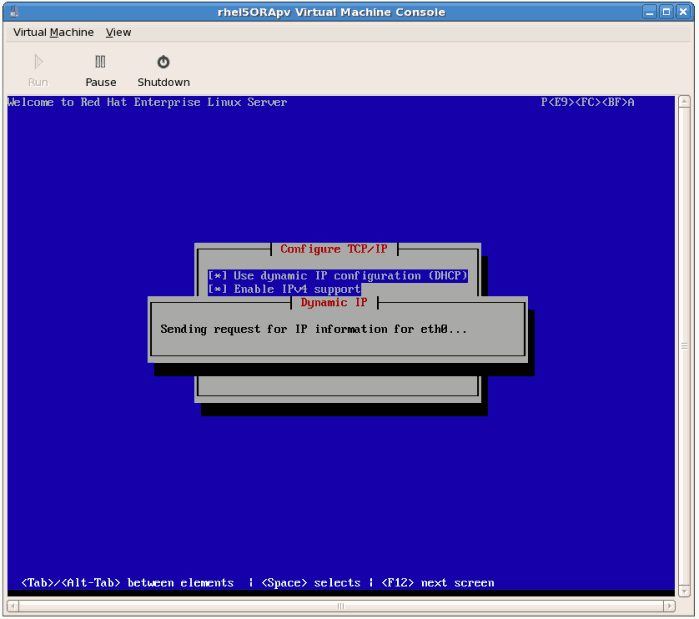
Task: Click the scroll left arrow
Action: (13, 606)
